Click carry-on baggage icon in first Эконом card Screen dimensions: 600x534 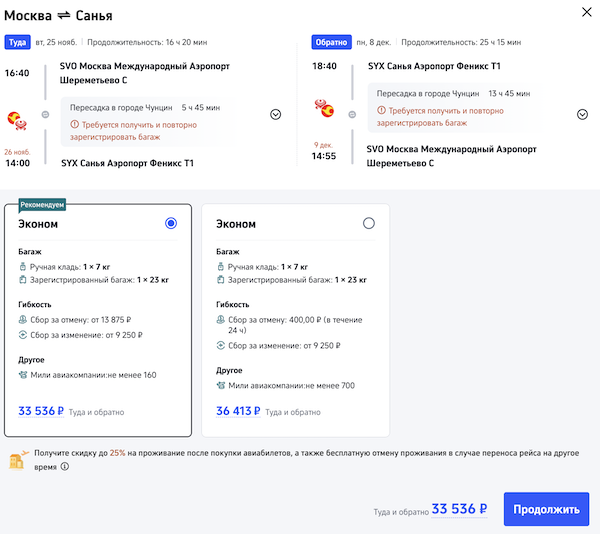pyautogui.click(x=23, y=267)
